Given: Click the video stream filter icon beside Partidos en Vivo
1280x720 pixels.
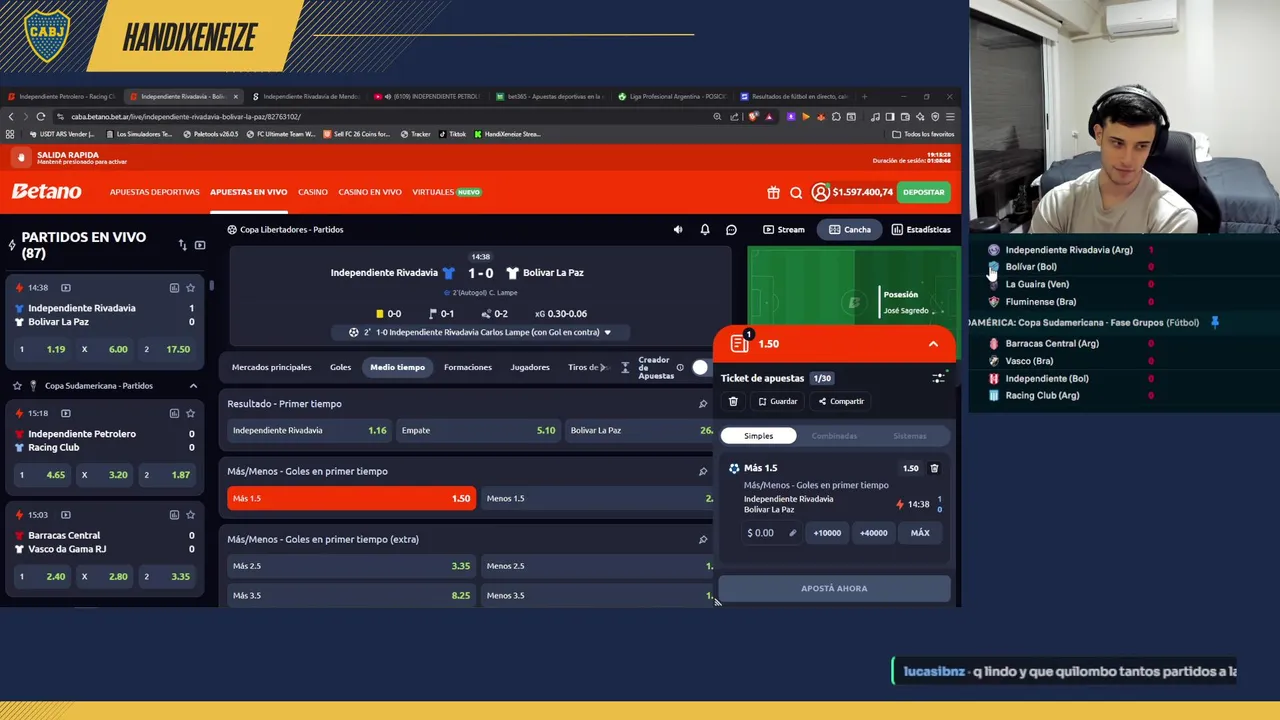Looking at the screenshot, I should (x=200, y=245).
